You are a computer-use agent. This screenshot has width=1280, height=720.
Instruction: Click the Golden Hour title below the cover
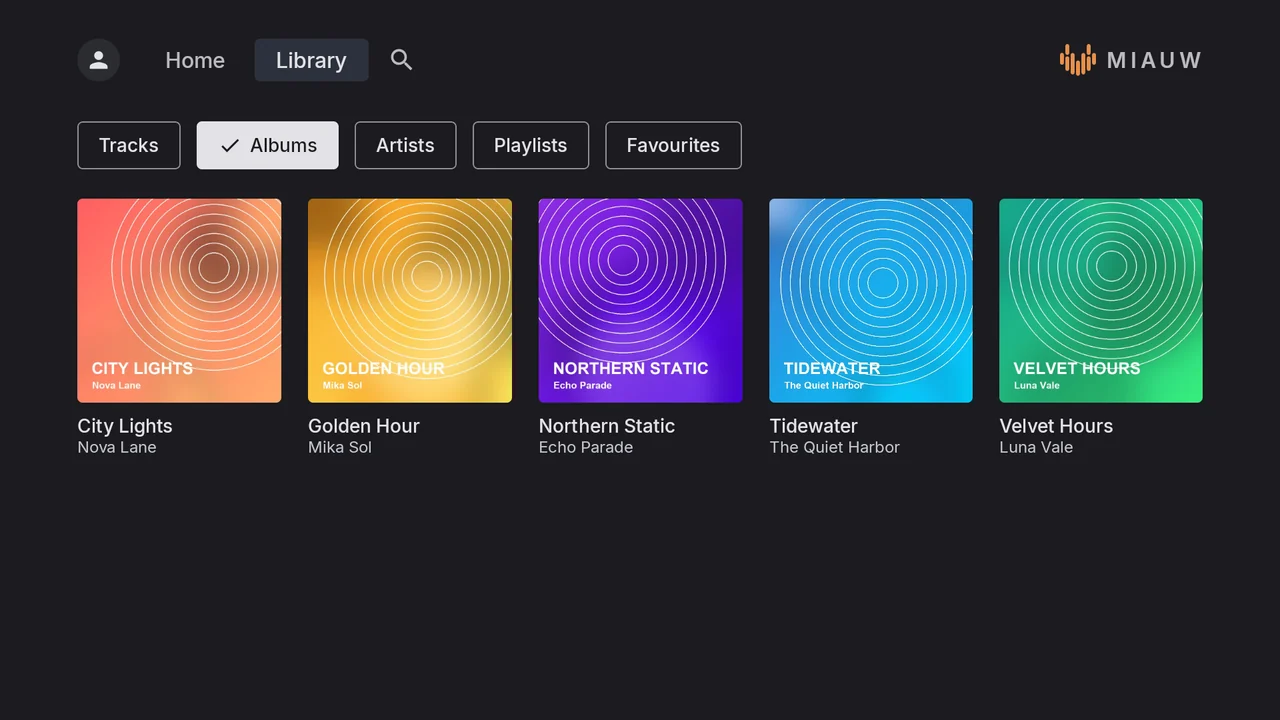click(x=364, y=426)
